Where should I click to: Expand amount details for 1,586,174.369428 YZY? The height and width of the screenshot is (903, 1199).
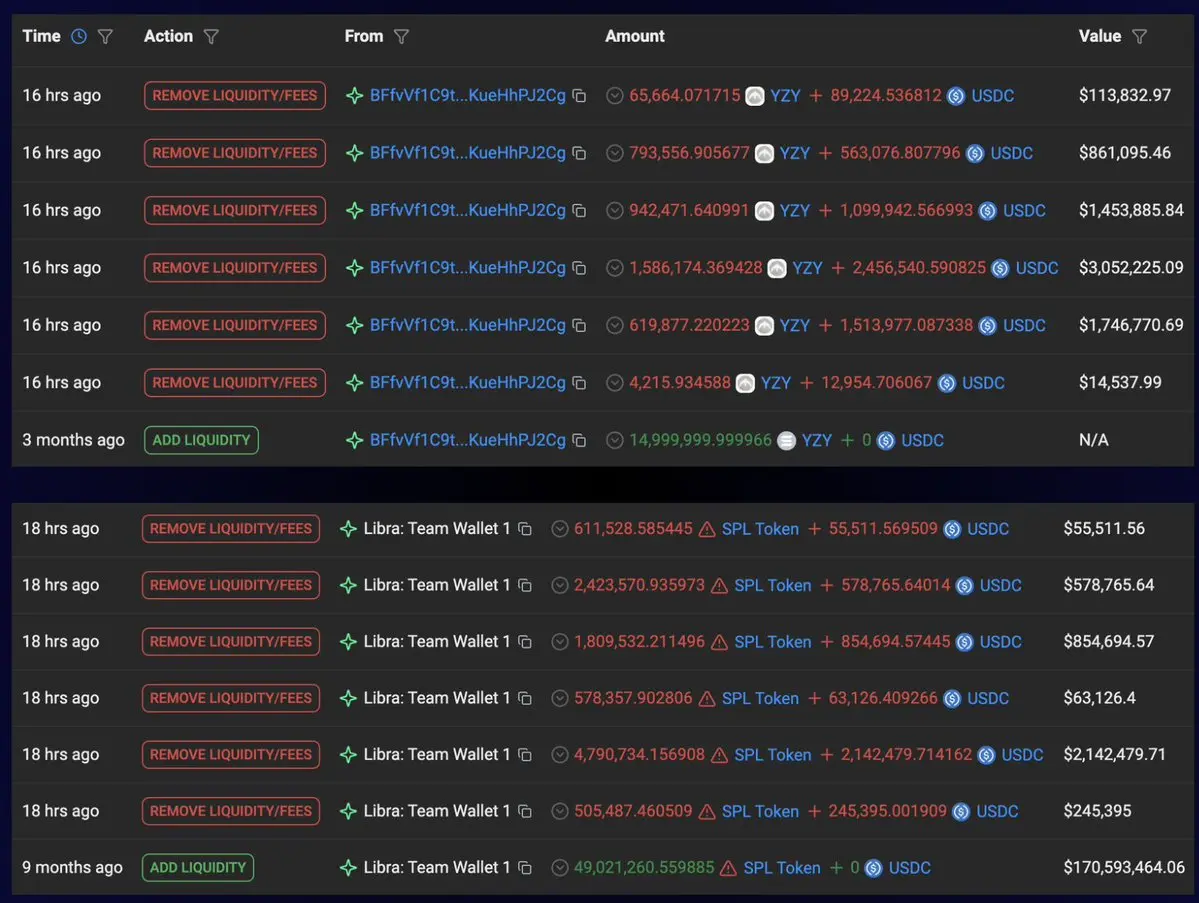point(615,268)
